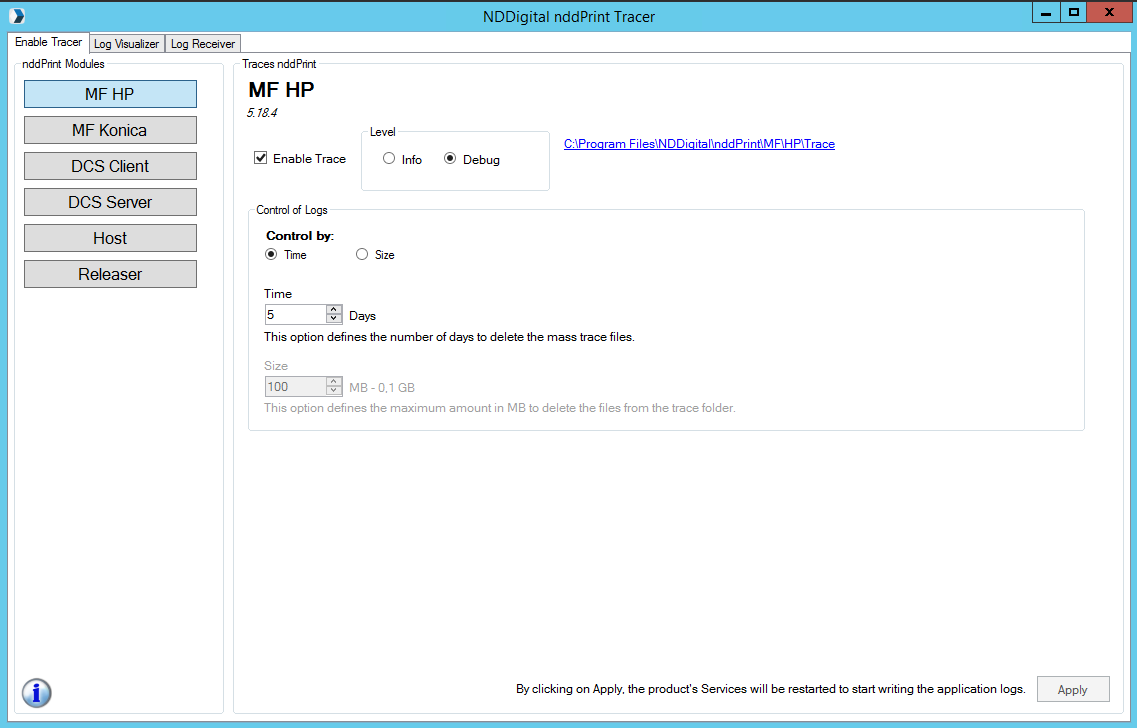Select the Info level radio button

[389, 159]
